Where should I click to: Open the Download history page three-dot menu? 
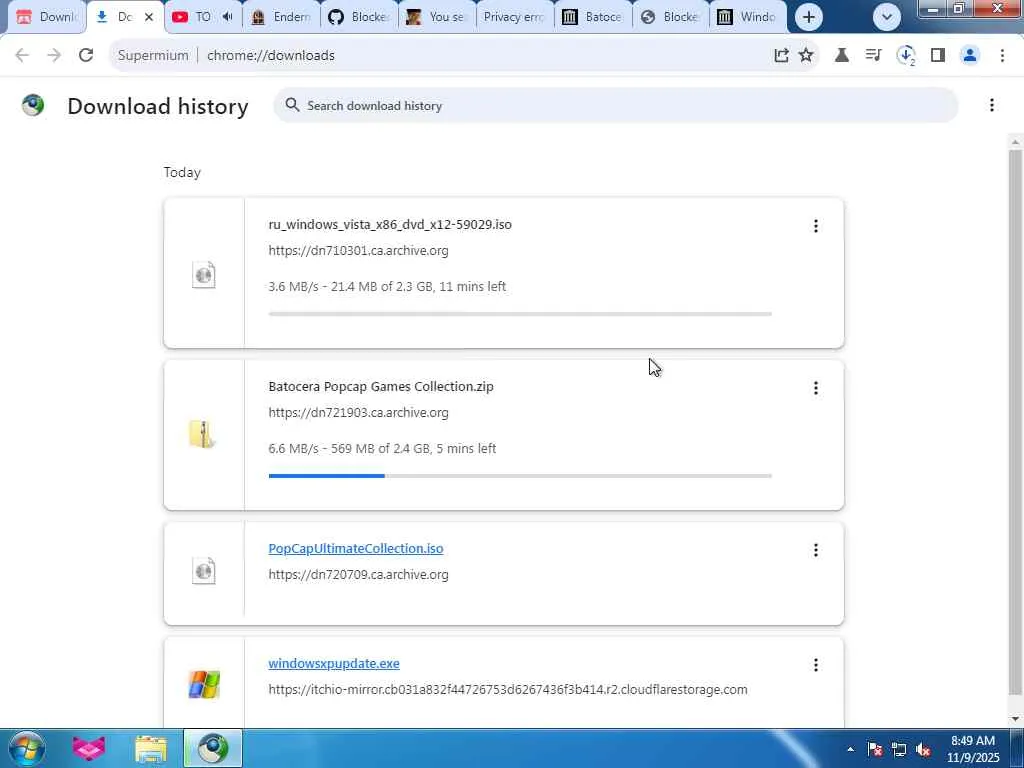coord(991,105)
